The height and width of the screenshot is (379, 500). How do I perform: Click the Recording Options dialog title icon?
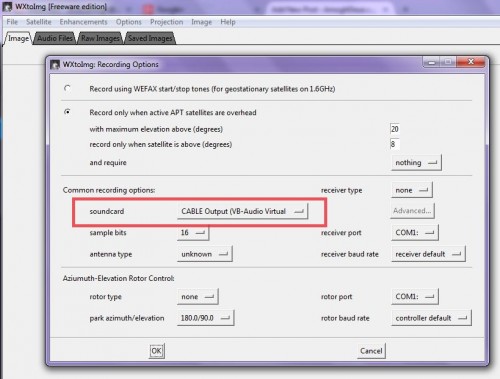(x=55, y=64)
